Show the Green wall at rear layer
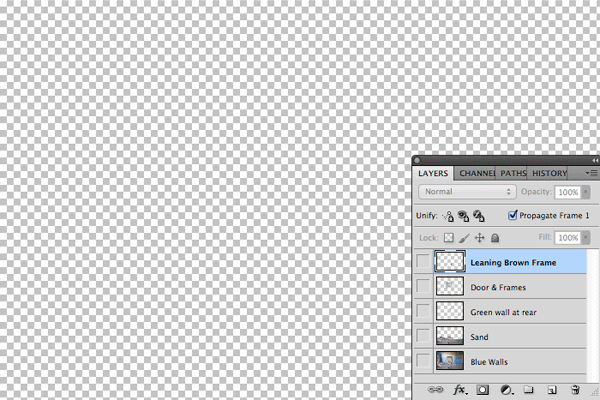600x400 pixels. (423, 311)
